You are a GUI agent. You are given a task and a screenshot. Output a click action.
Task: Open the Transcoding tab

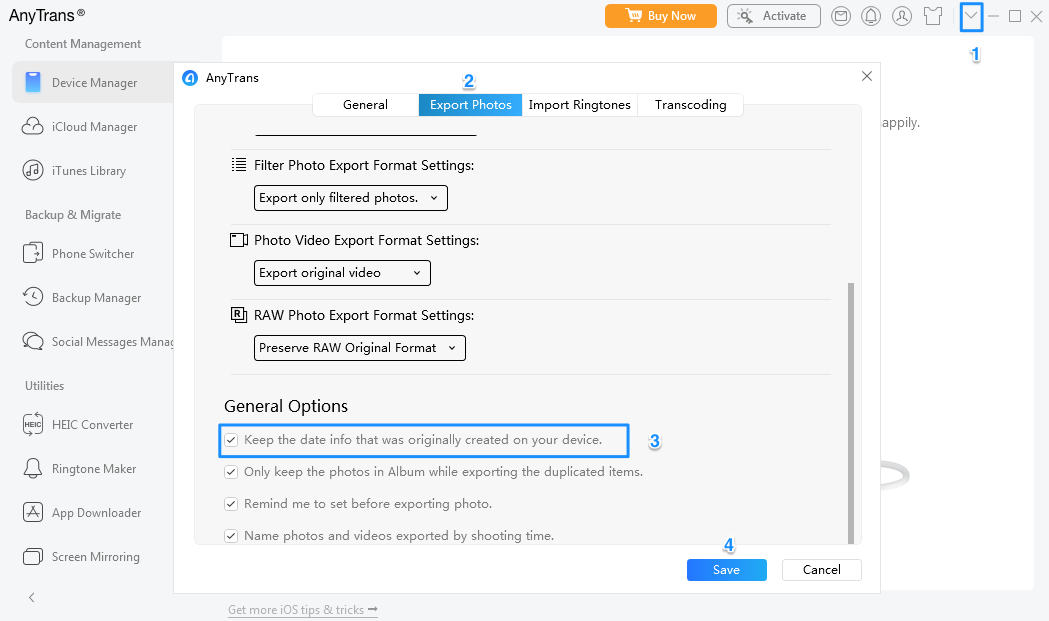coord(690,105)
